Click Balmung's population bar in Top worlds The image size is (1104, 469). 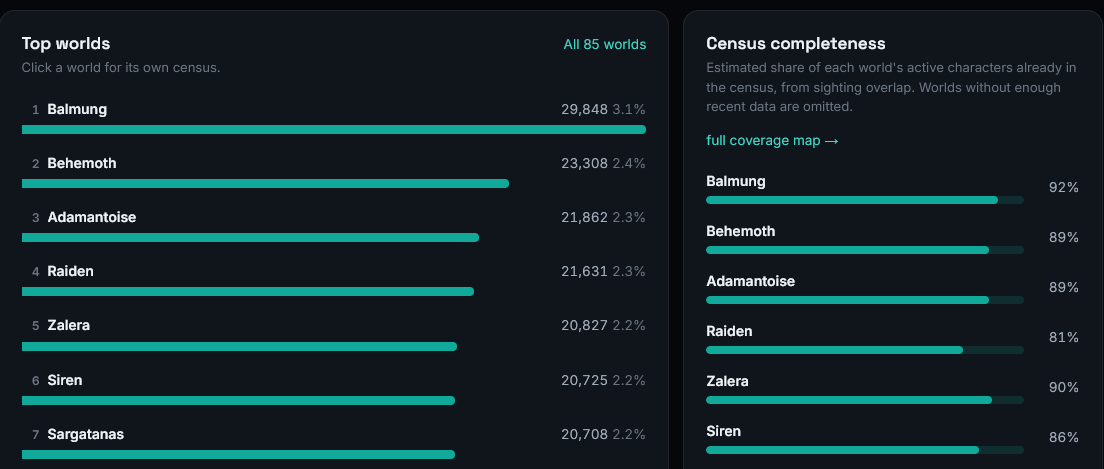(334, 130)
